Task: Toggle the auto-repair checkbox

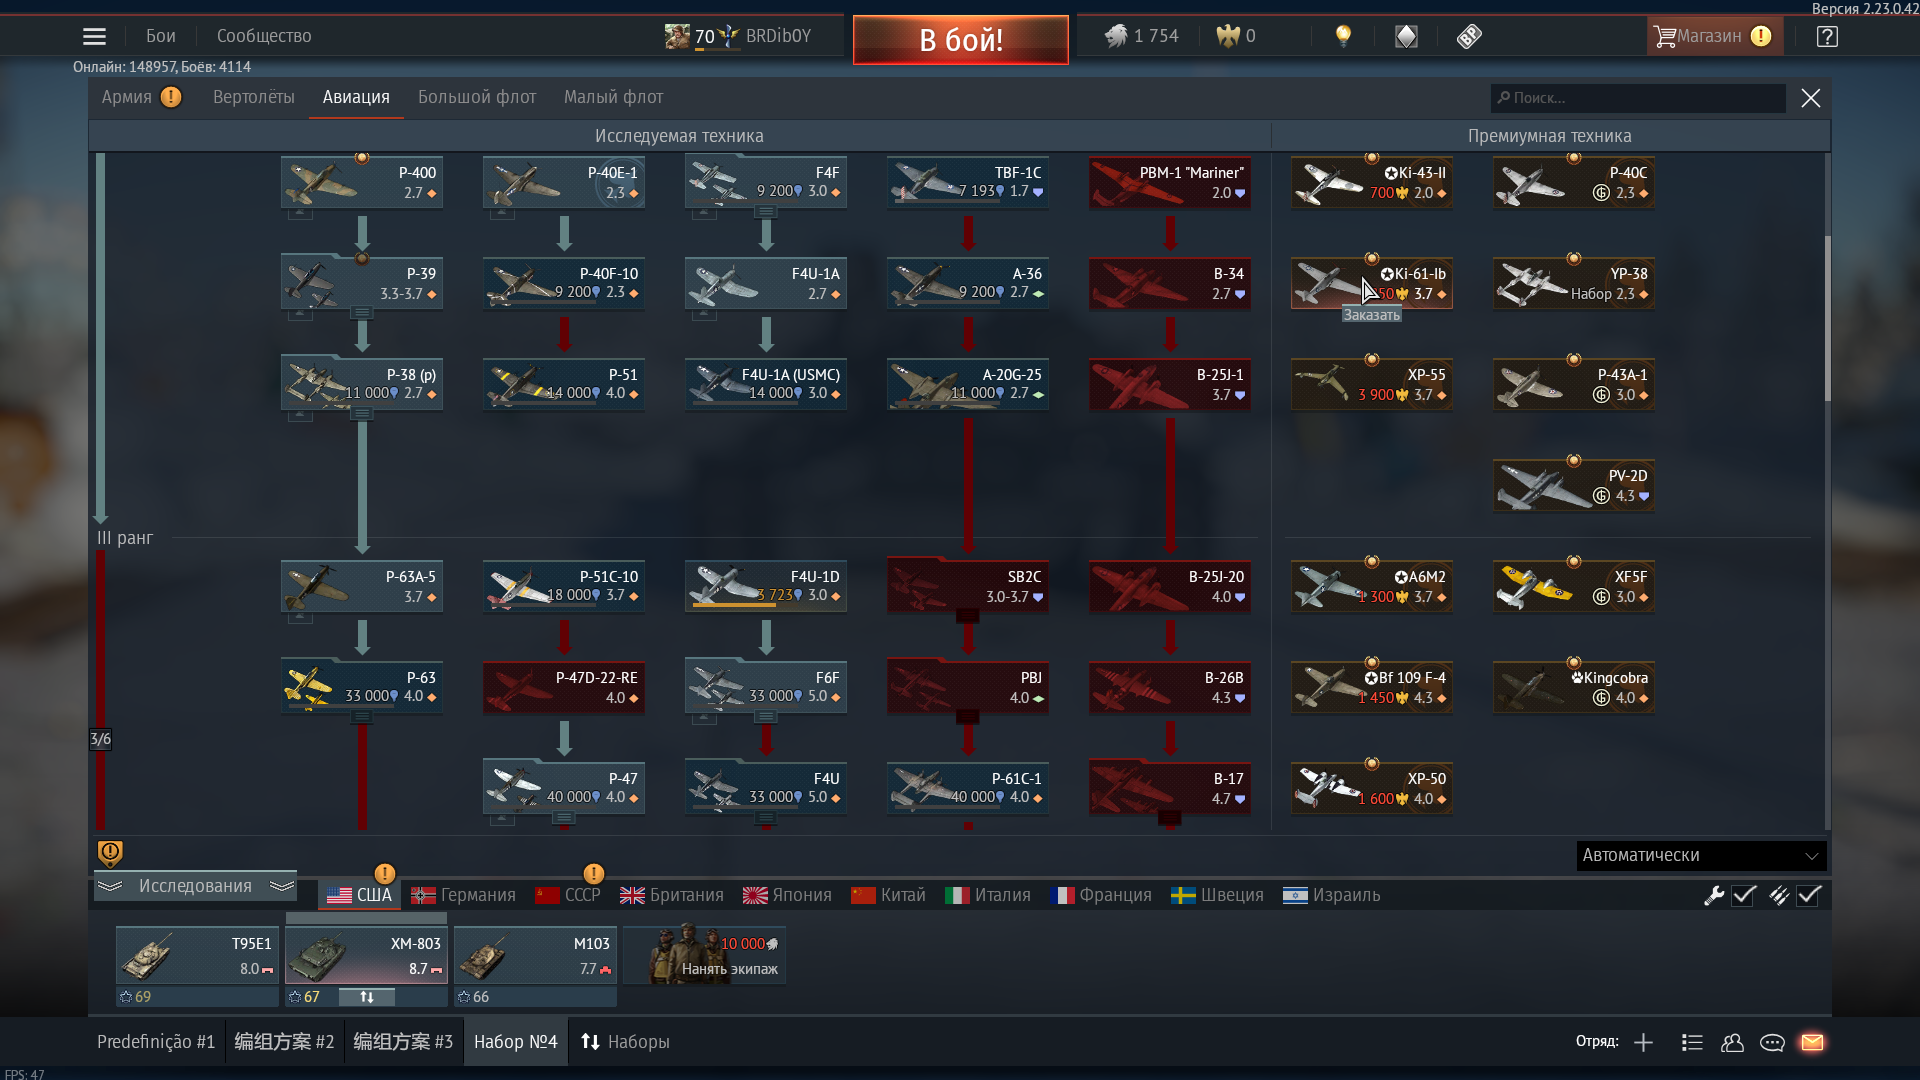Action: [1744, 895]
